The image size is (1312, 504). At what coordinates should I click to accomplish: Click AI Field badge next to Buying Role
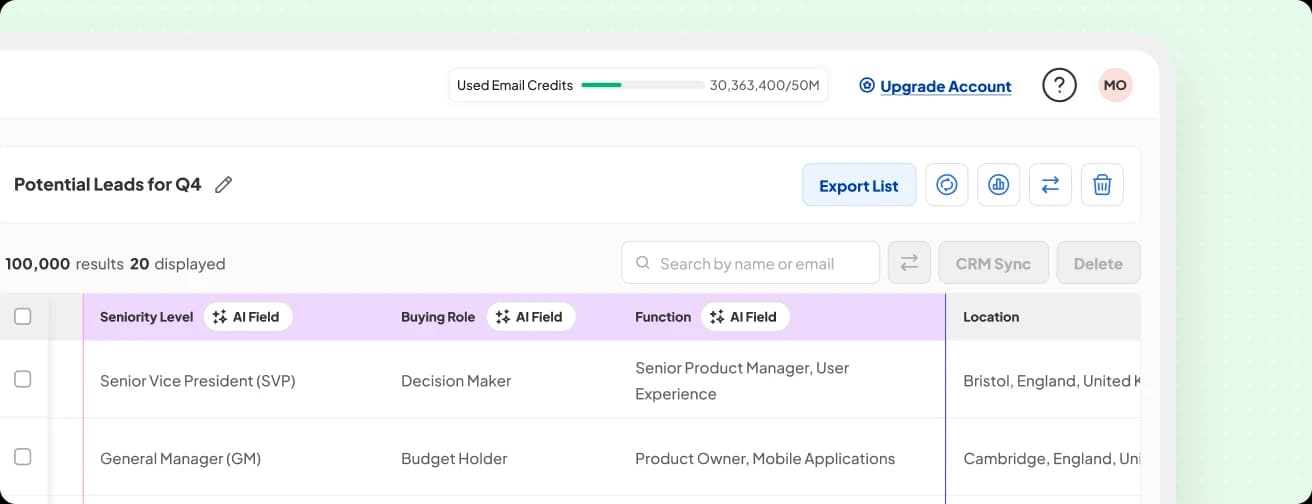point(531,317)
